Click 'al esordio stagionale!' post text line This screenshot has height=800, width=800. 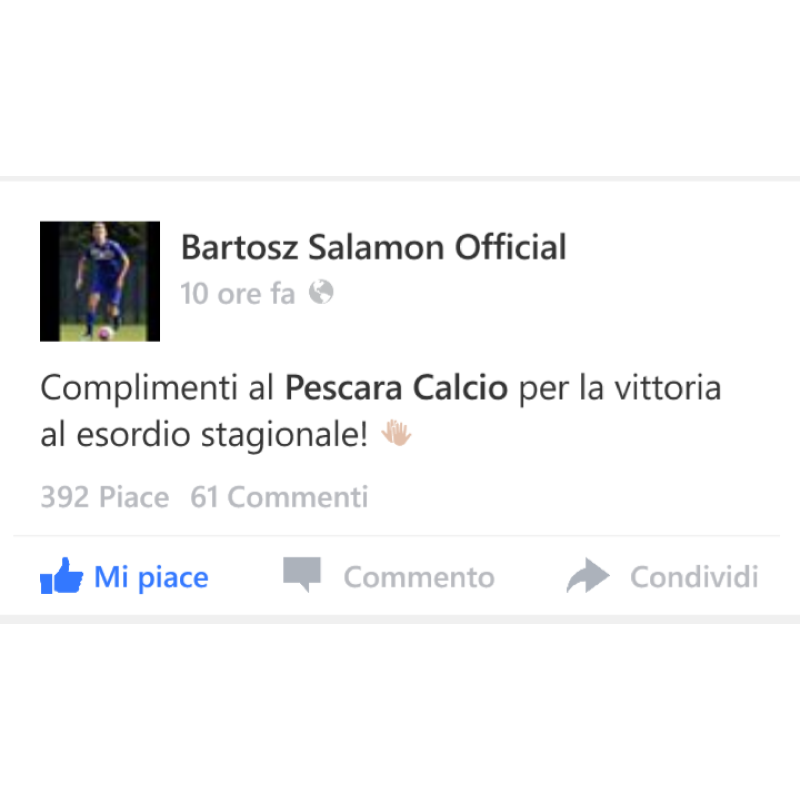pos(204,435)
